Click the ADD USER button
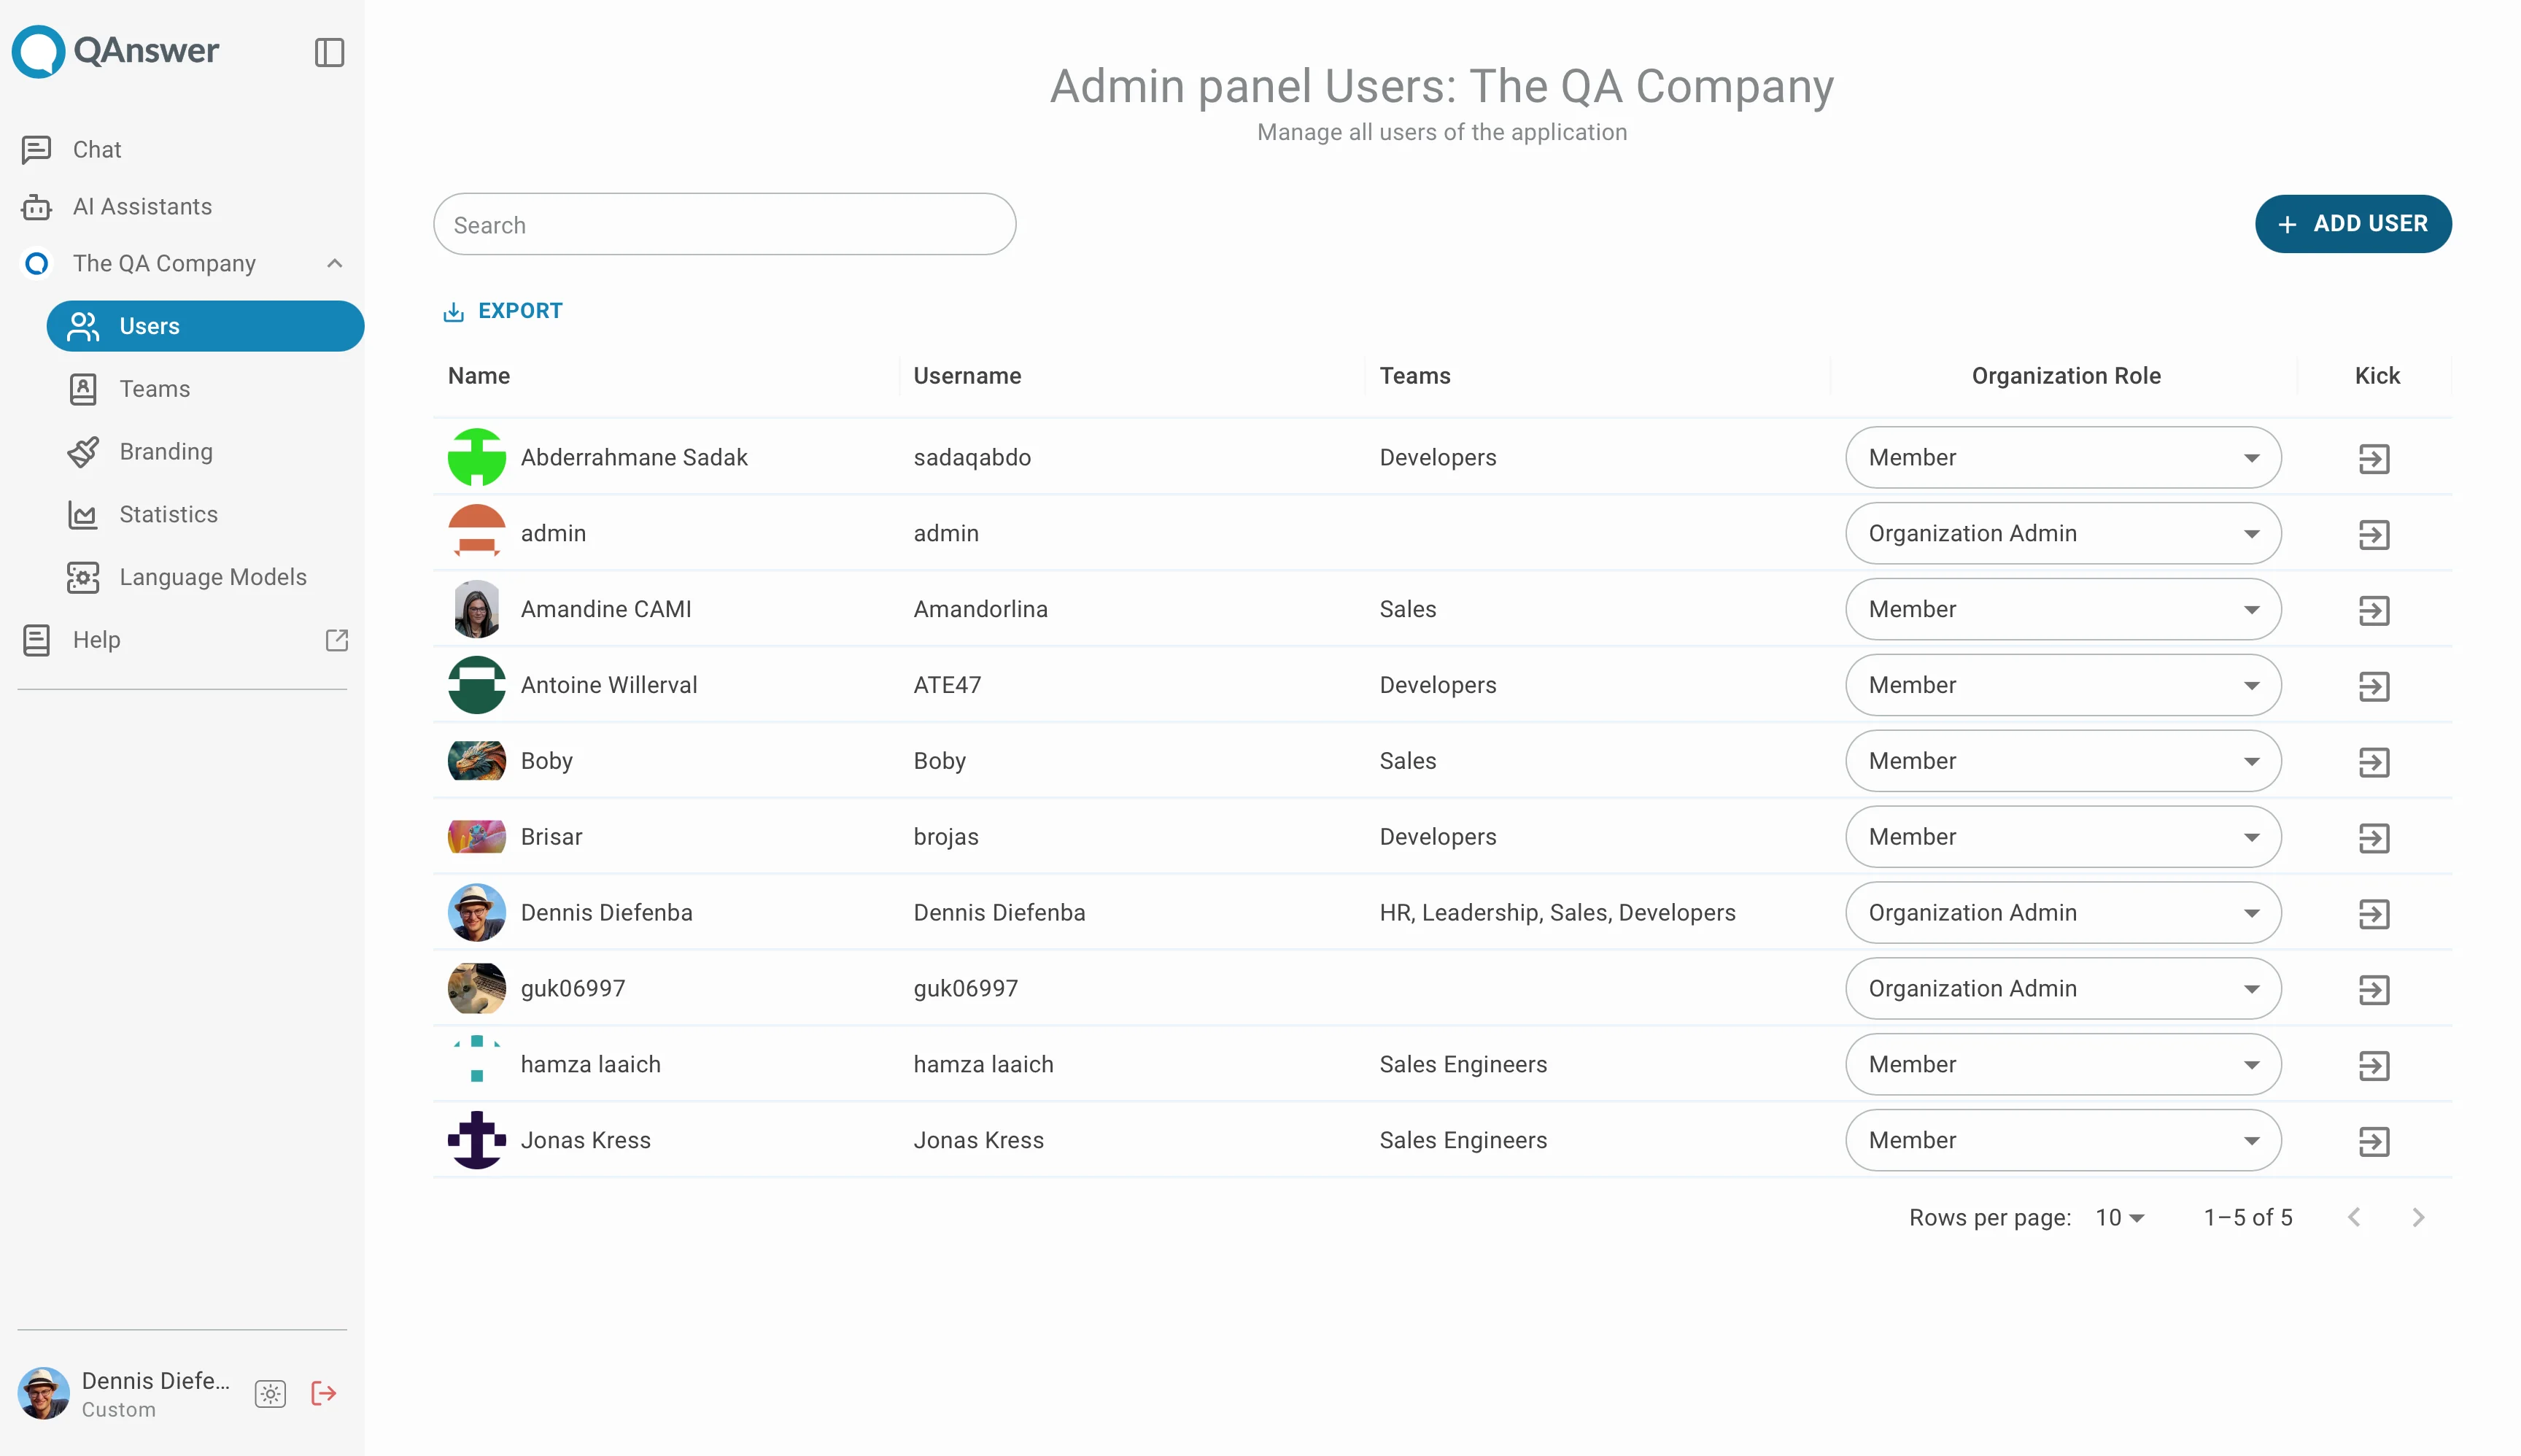2521x1456 pixels. (x=2352, y=223)
